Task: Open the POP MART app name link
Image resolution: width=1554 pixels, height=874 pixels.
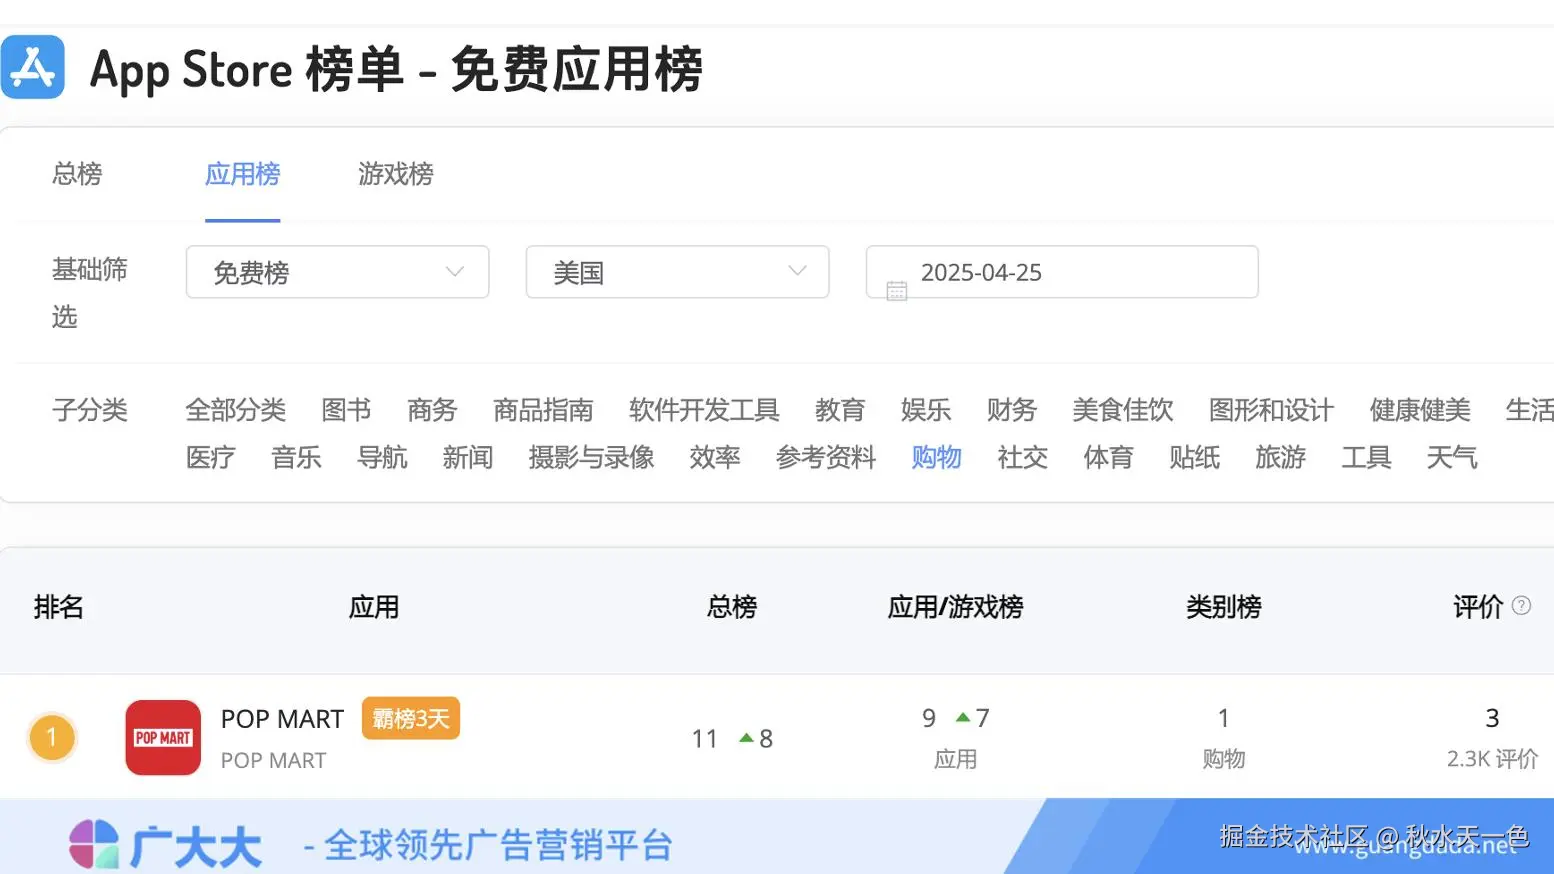Action: [282, 719]
